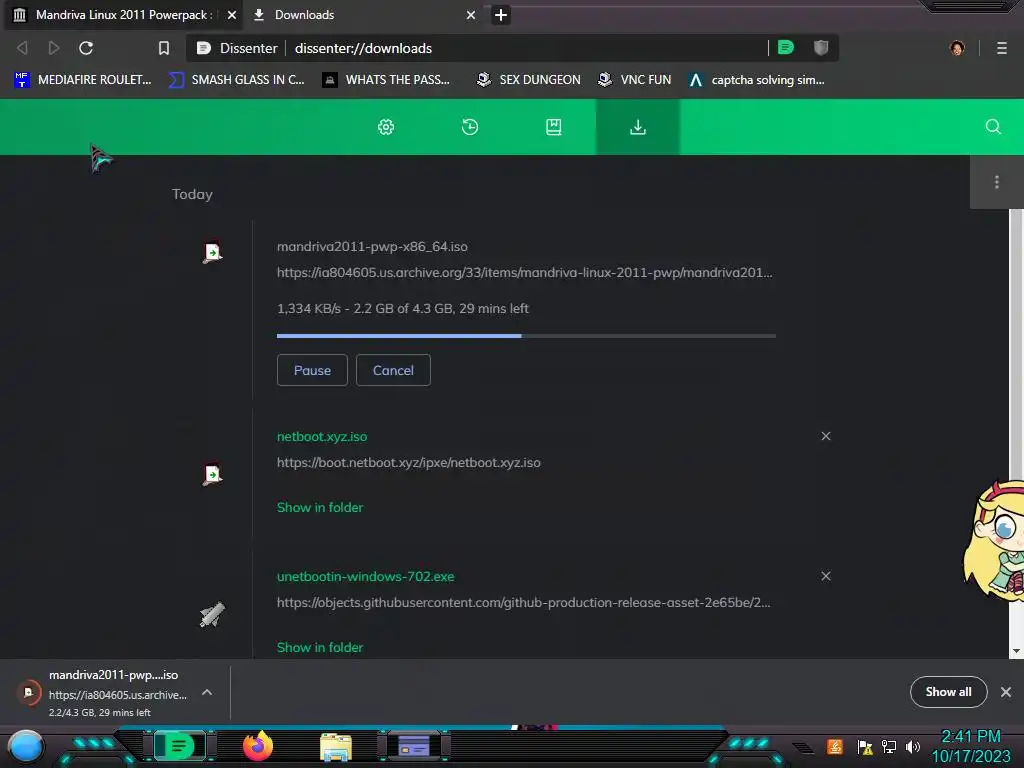Open MEDIAFIRE ROULET... bookmark
Screen dimensions: 1024x768
[x=83, y=80]
